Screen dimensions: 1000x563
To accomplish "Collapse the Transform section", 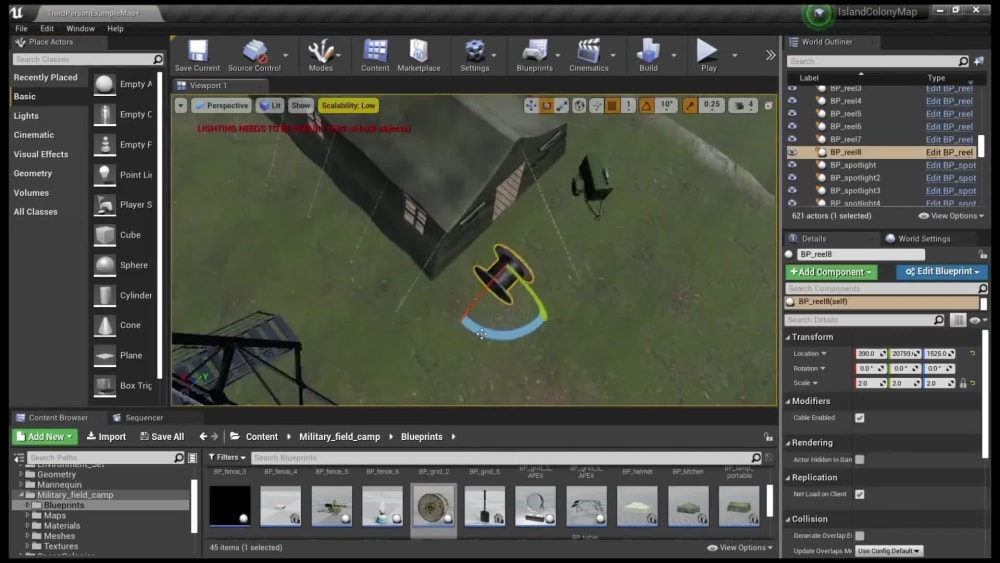I will 788,337.
